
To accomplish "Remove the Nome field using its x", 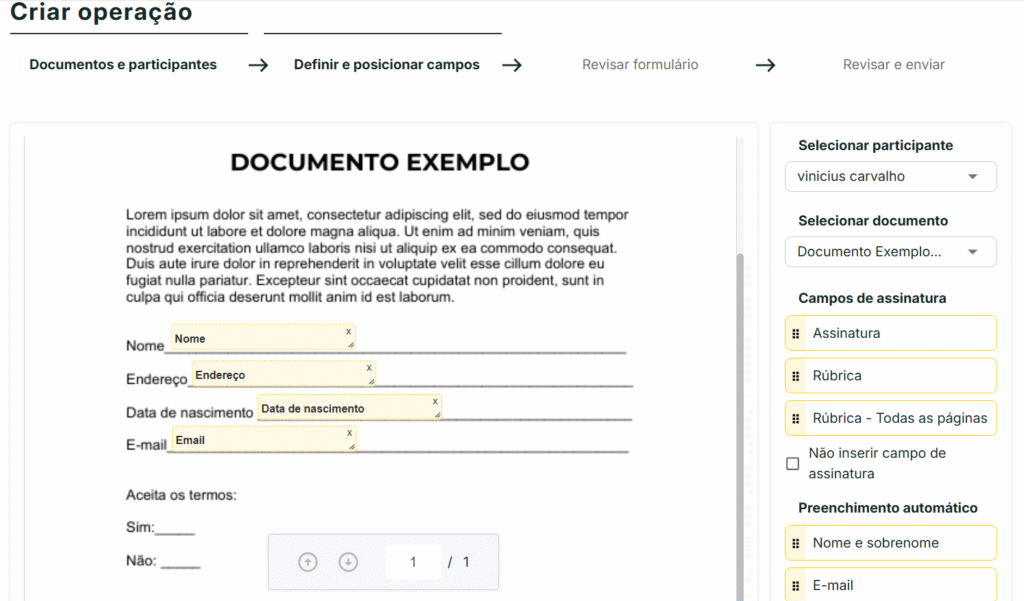I will tap(349, 331).
